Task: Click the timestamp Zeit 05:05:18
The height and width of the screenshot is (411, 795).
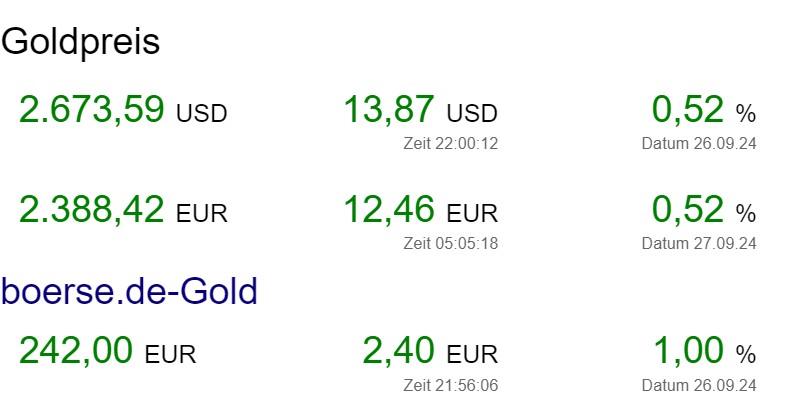Action: [x=450, y=243]
